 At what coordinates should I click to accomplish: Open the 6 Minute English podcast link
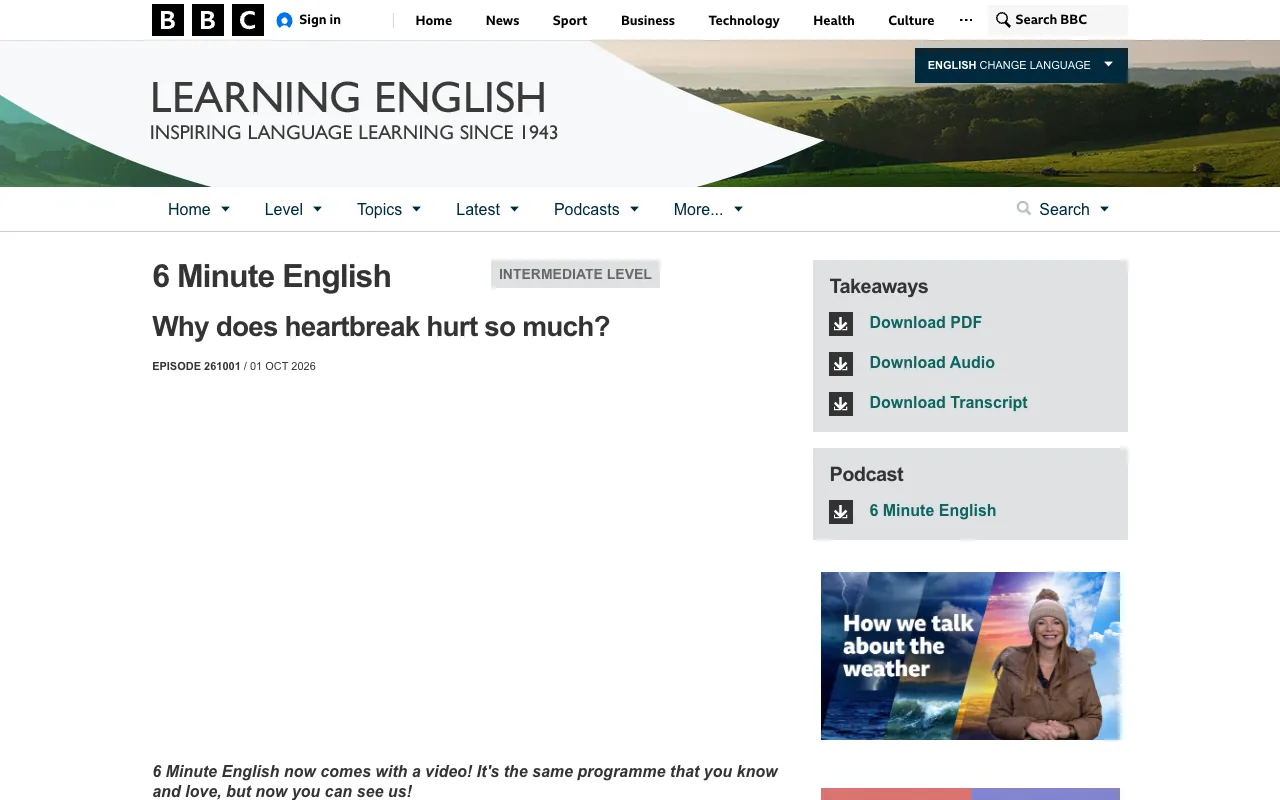click(933, 510)
